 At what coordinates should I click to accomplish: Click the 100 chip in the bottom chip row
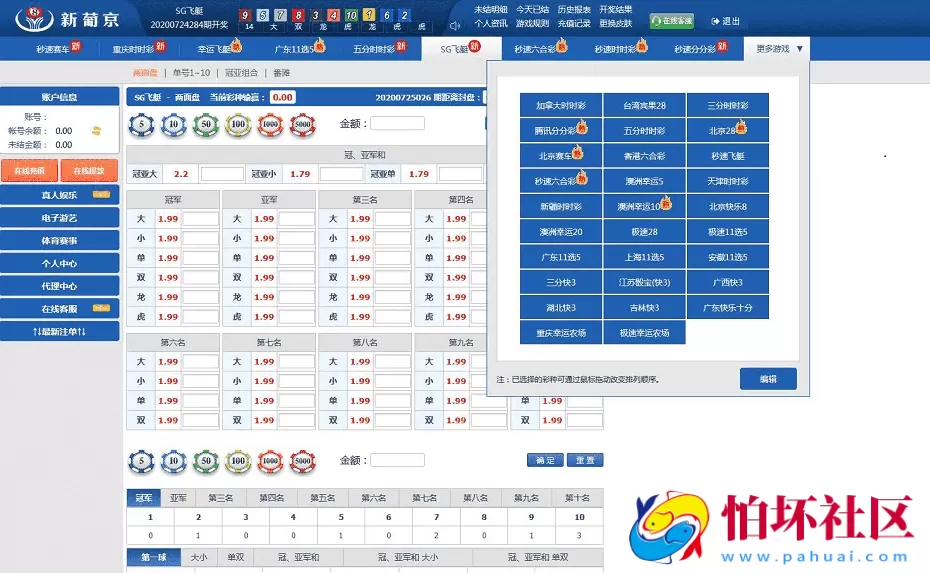tap(238, 461)
